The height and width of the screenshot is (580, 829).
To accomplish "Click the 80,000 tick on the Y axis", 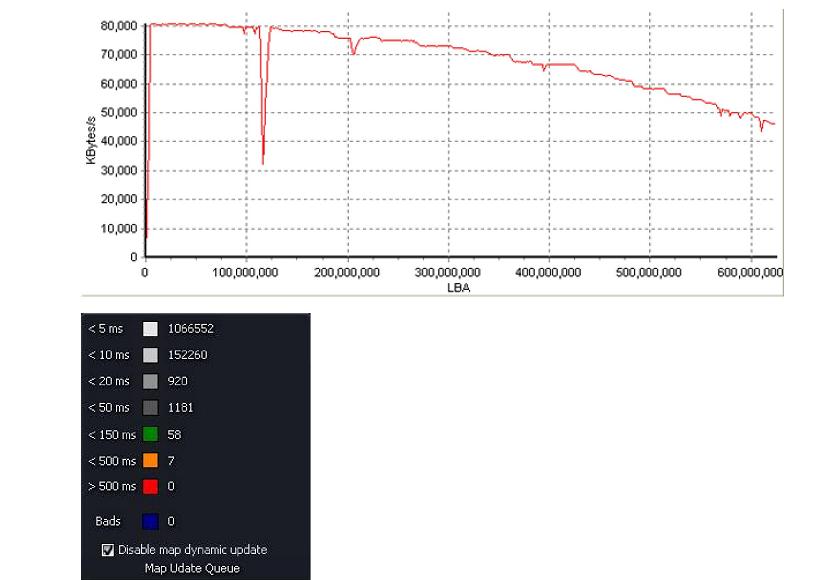I will coord(118,25).
